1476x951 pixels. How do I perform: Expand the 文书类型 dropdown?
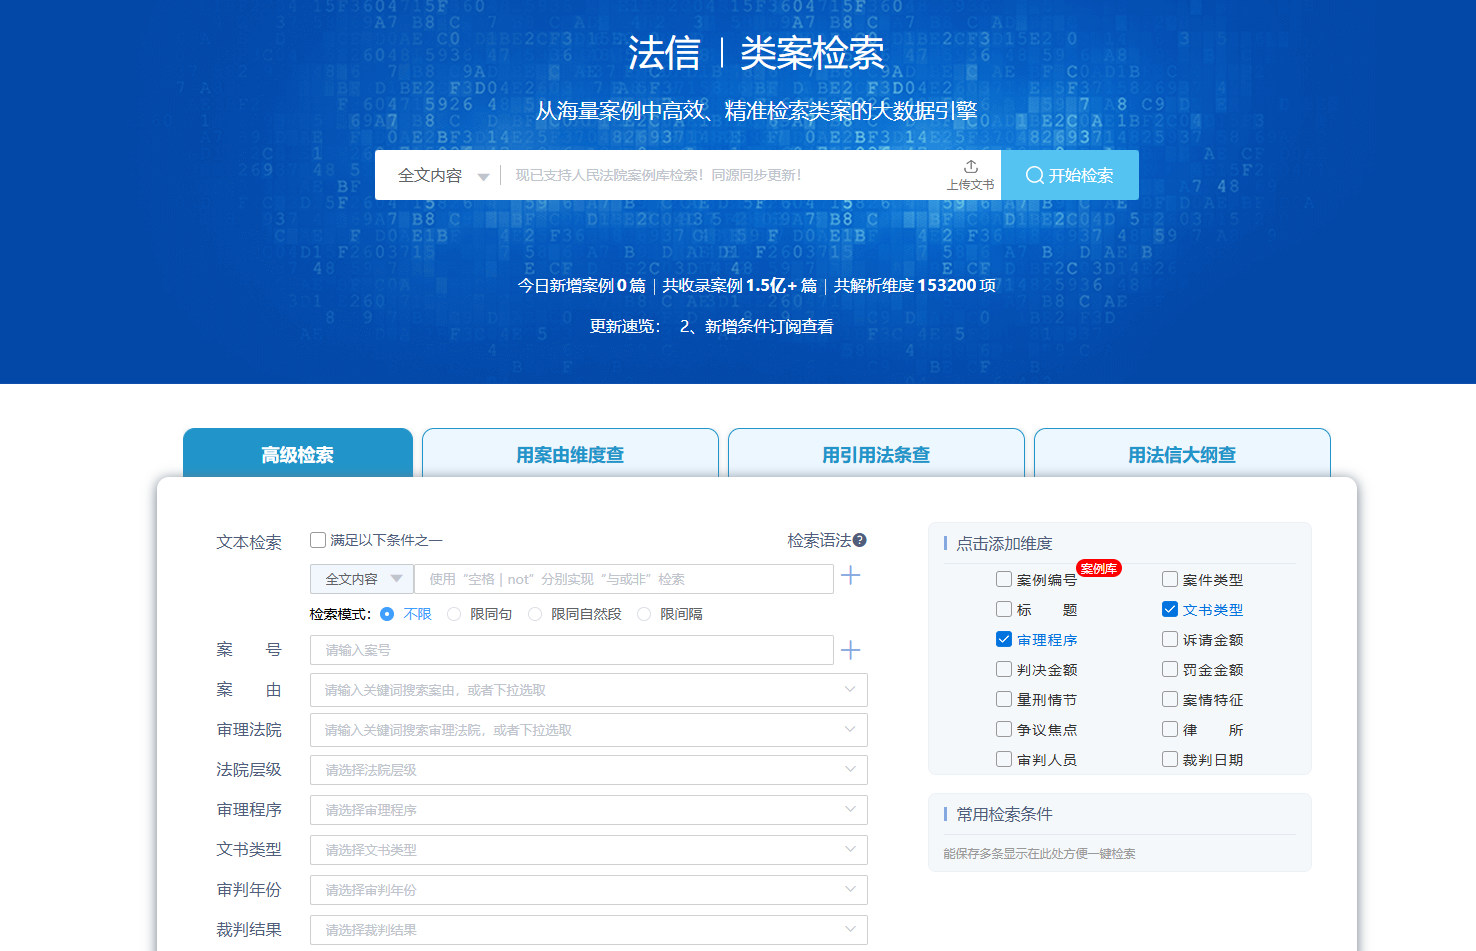click(x=589, y=850)
